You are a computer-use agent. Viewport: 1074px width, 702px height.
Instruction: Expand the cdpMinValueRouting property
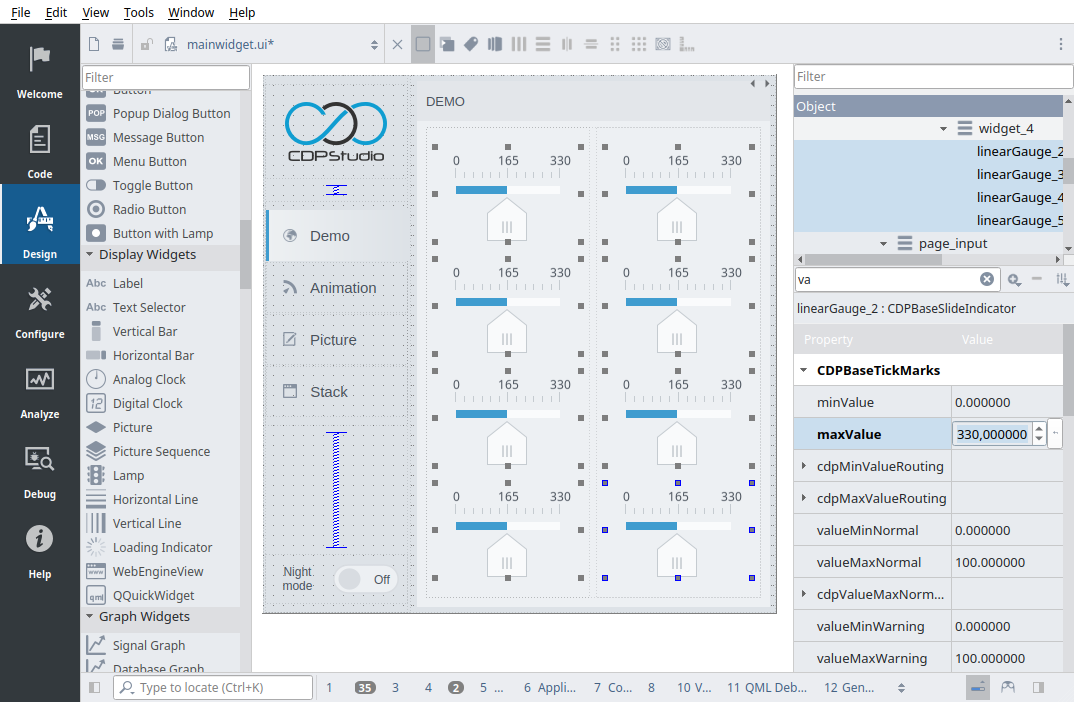(x=804, y=467)
